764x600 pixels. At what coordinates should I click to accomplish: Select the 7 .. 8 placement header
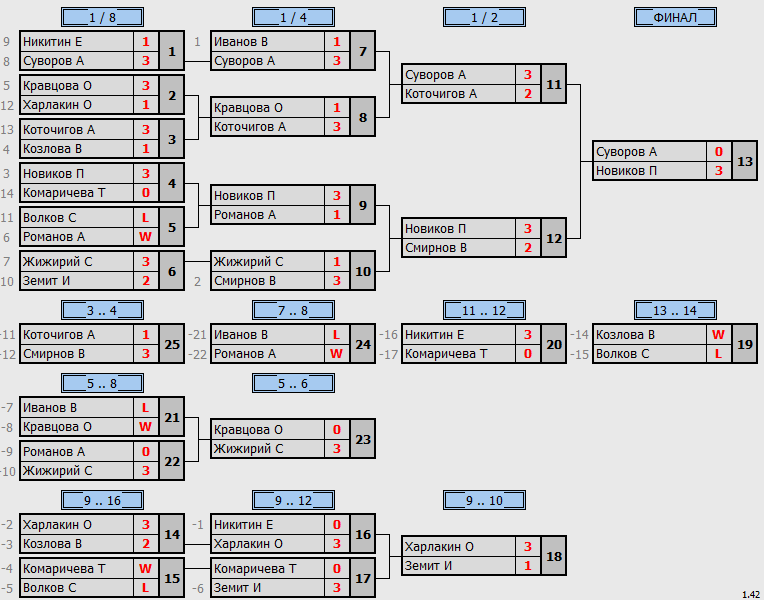coord(293,310)
